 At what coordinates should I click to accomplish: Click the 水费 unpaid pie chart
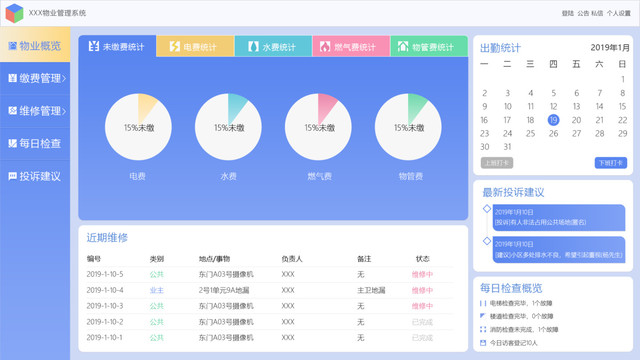tap(228, 127)
